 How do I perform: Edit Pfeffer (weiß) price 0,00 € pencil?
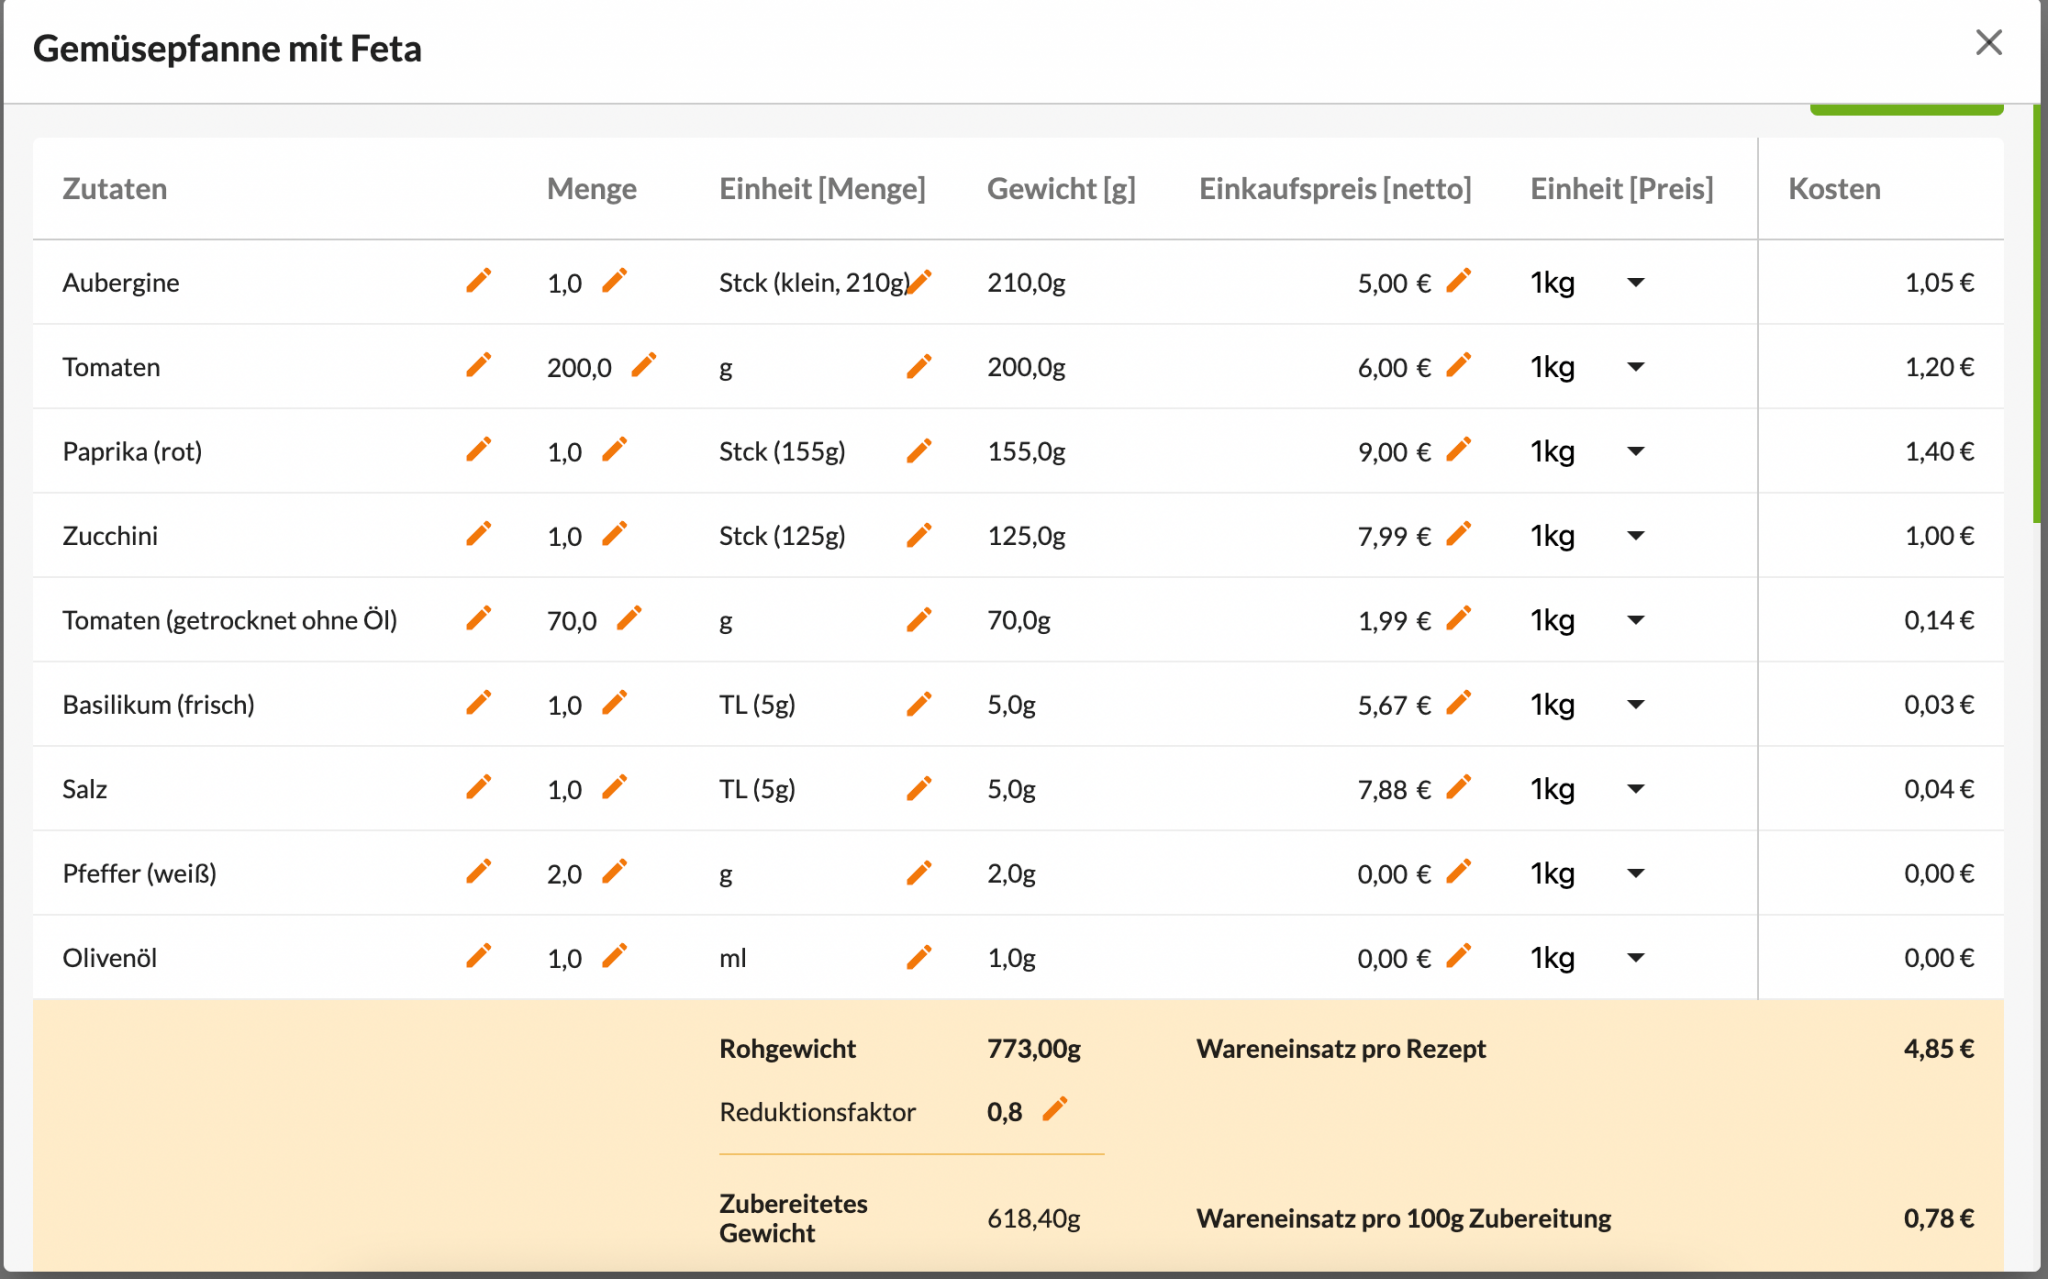point(1459,872)
